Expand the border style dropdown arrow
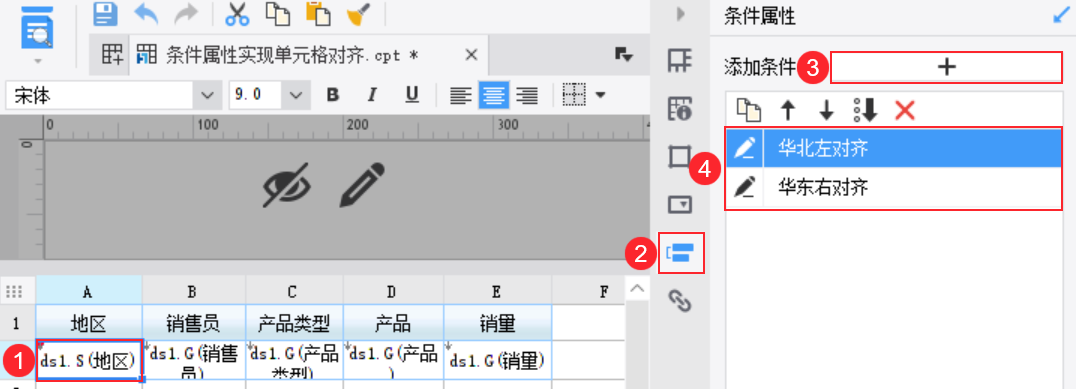 click(x=600, y=95)
